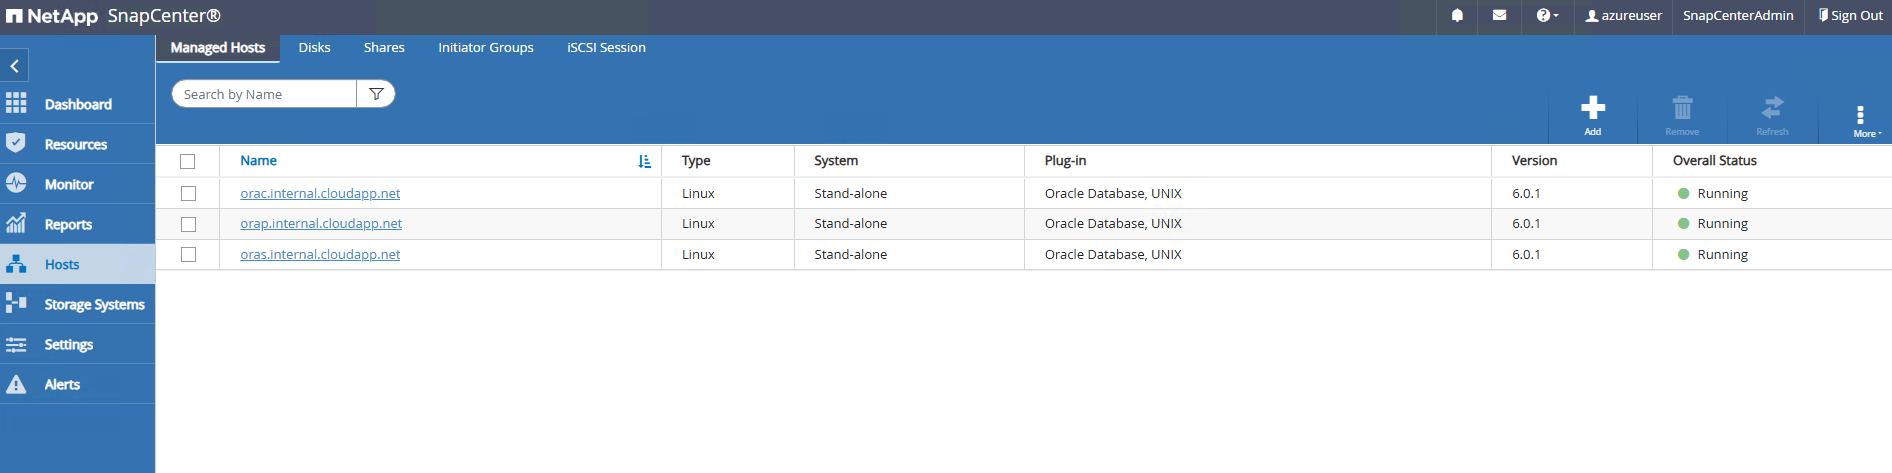This screenshot has height=473, width=1892.
Task: Collapse the left navigation sidebar
Action: click(15, 66)
